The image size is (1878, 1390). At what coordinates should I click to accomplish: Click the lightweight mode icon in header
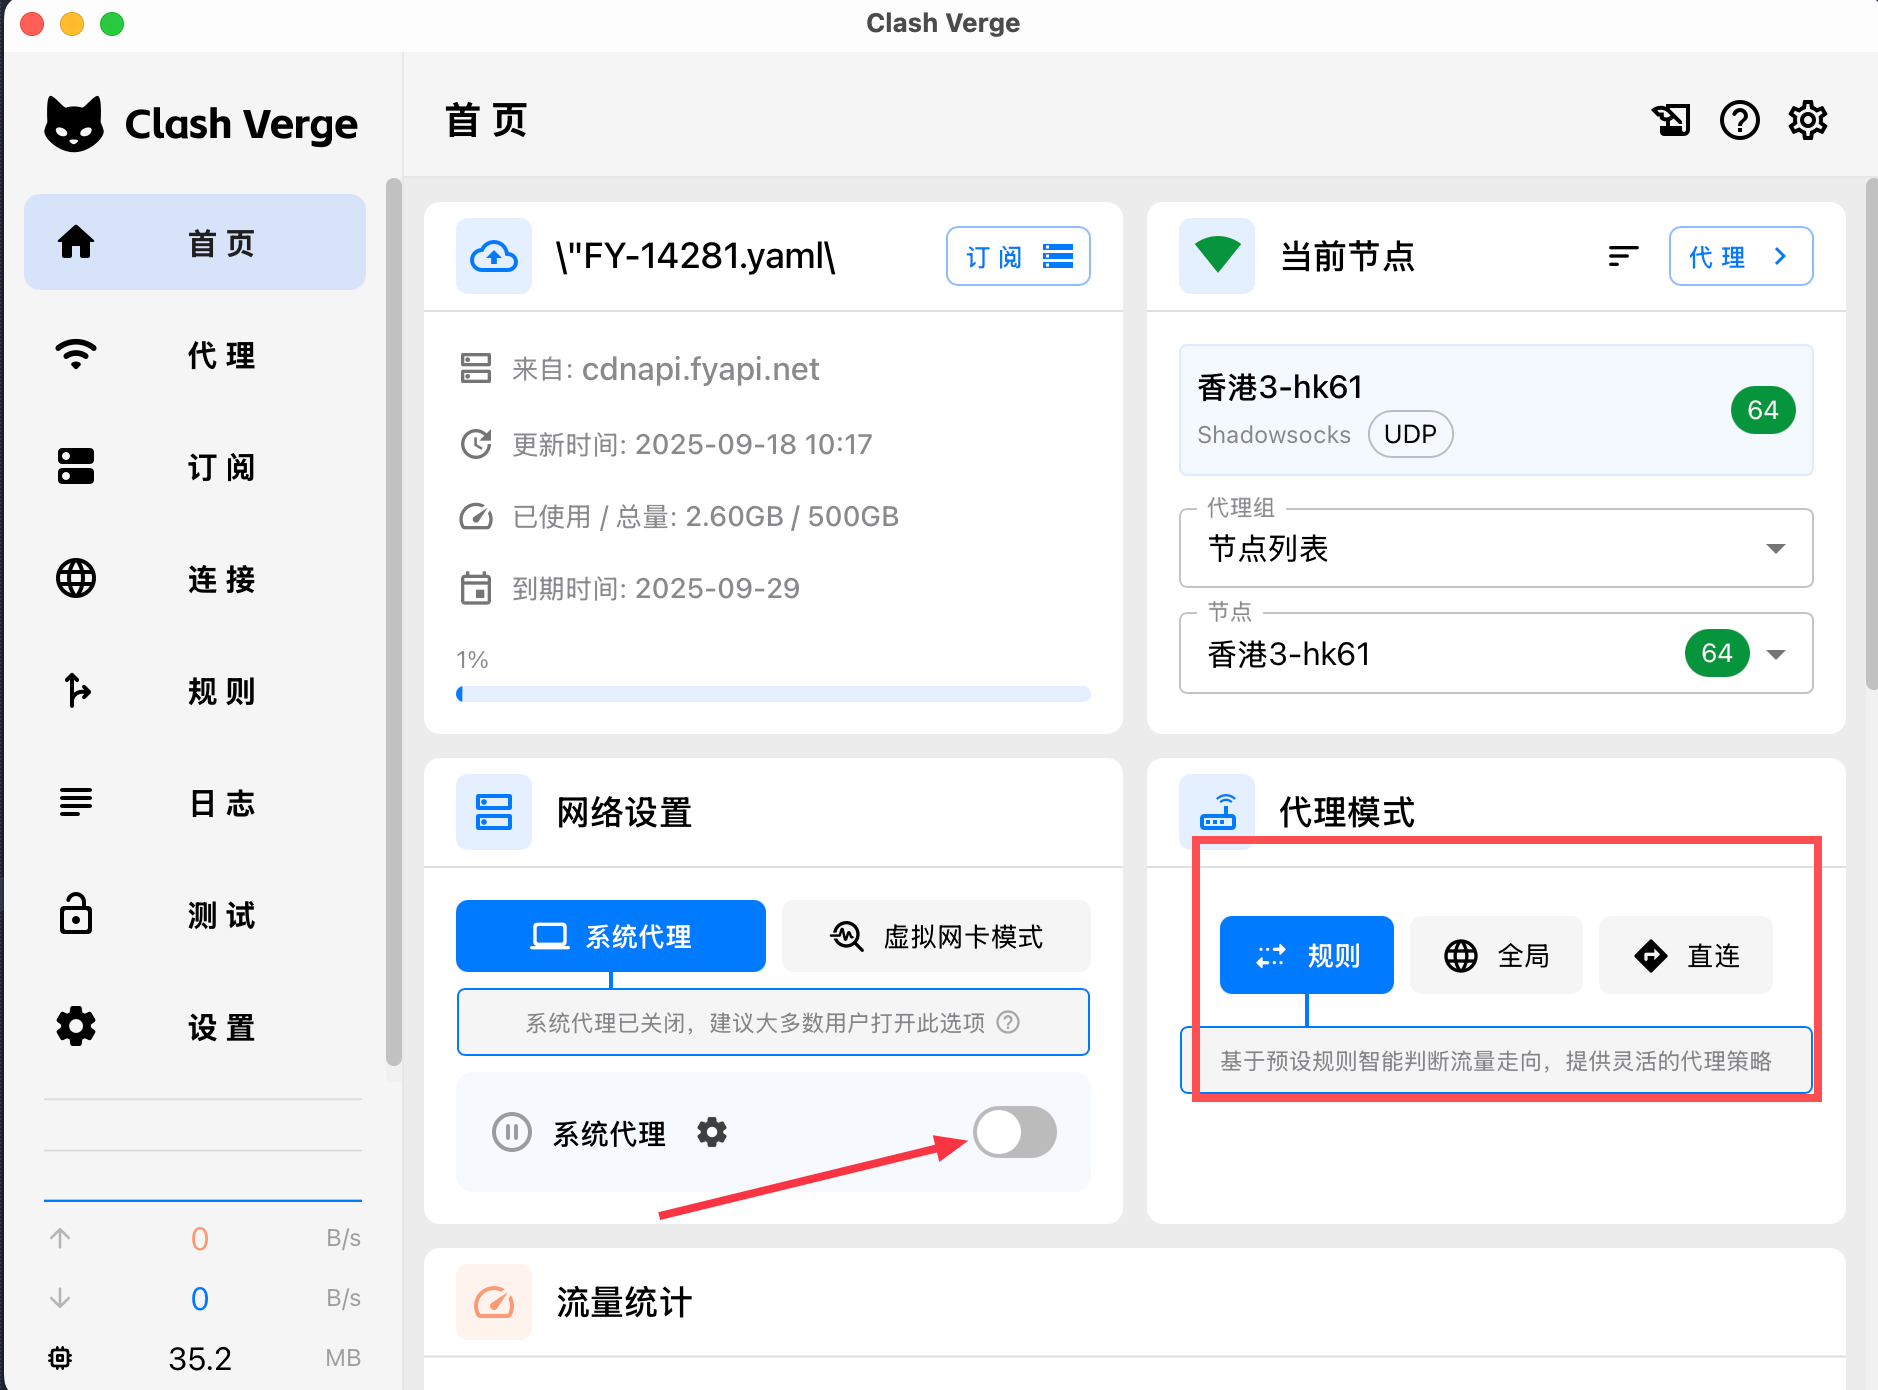[1671, 120]
